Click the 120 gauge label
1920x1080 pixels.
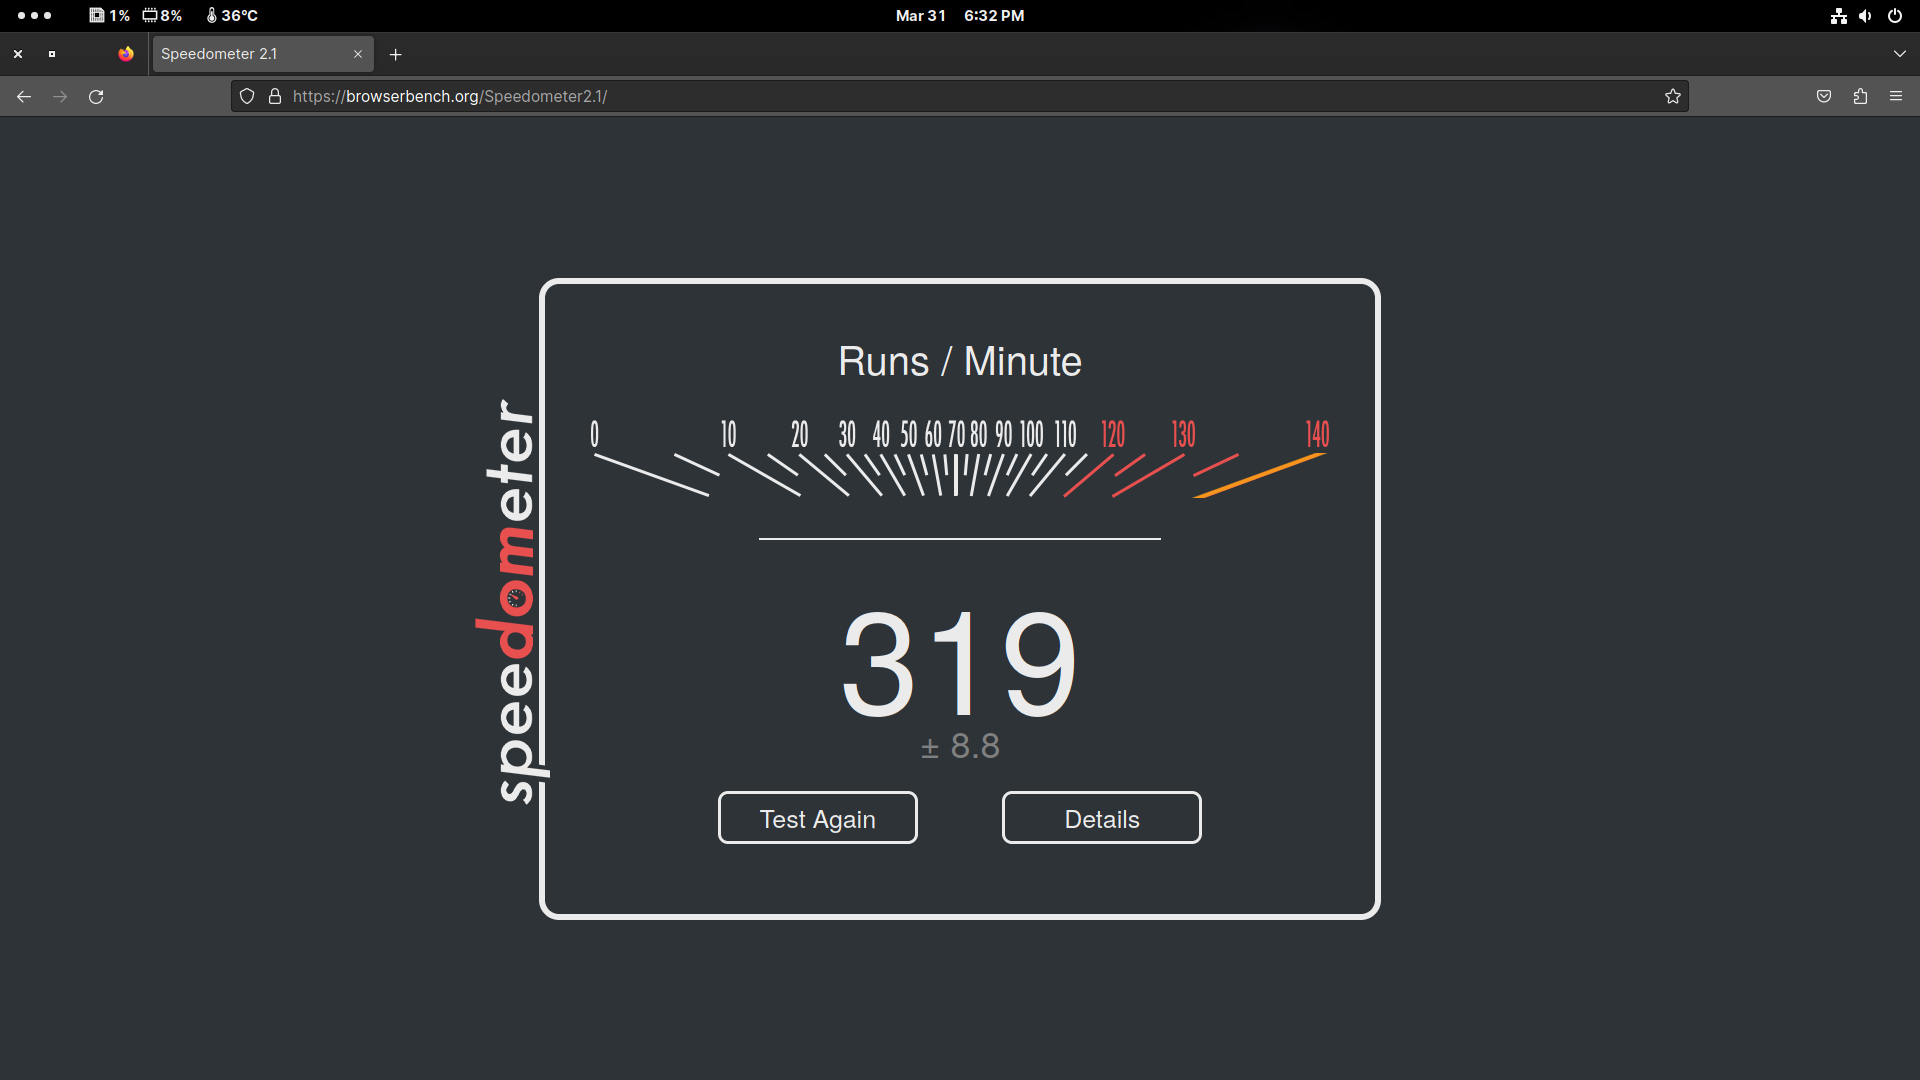pos(1113,434)
